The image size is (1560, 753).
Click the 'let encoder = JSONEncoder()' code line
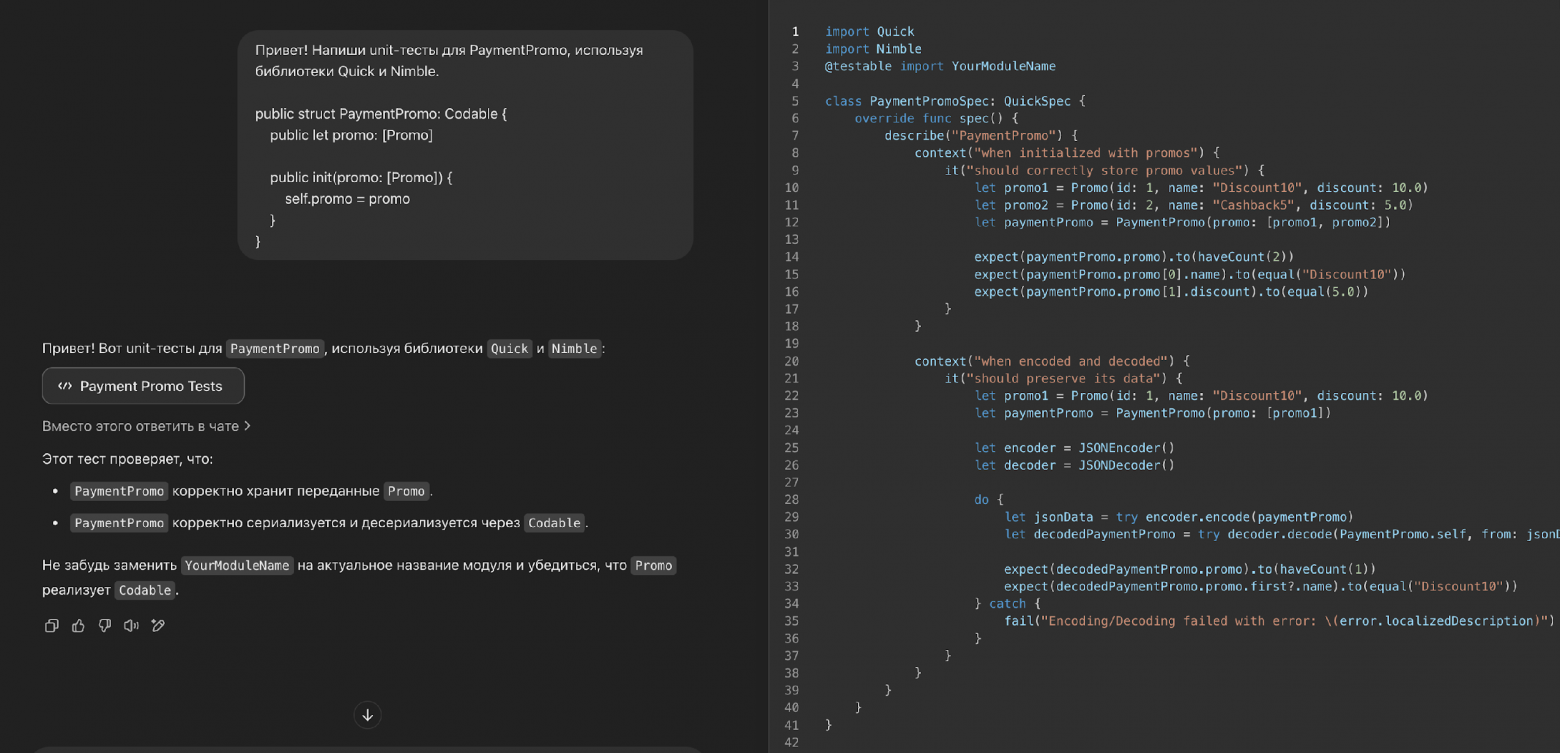click(x=1074, y=448)
